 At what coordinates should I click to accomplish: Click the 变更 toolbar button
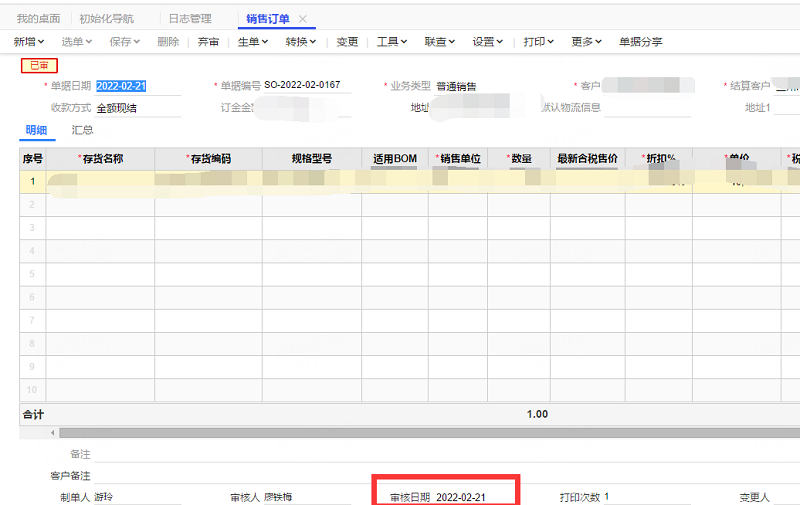coord(347,42)
